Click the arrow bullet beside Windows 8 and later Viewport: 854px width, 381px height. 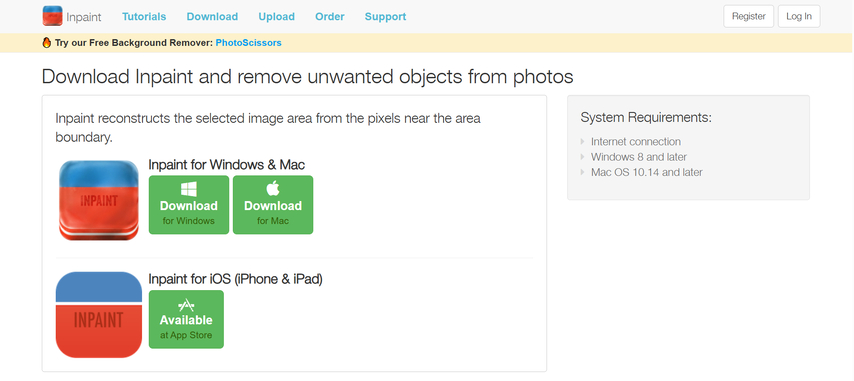pos(584,157)
